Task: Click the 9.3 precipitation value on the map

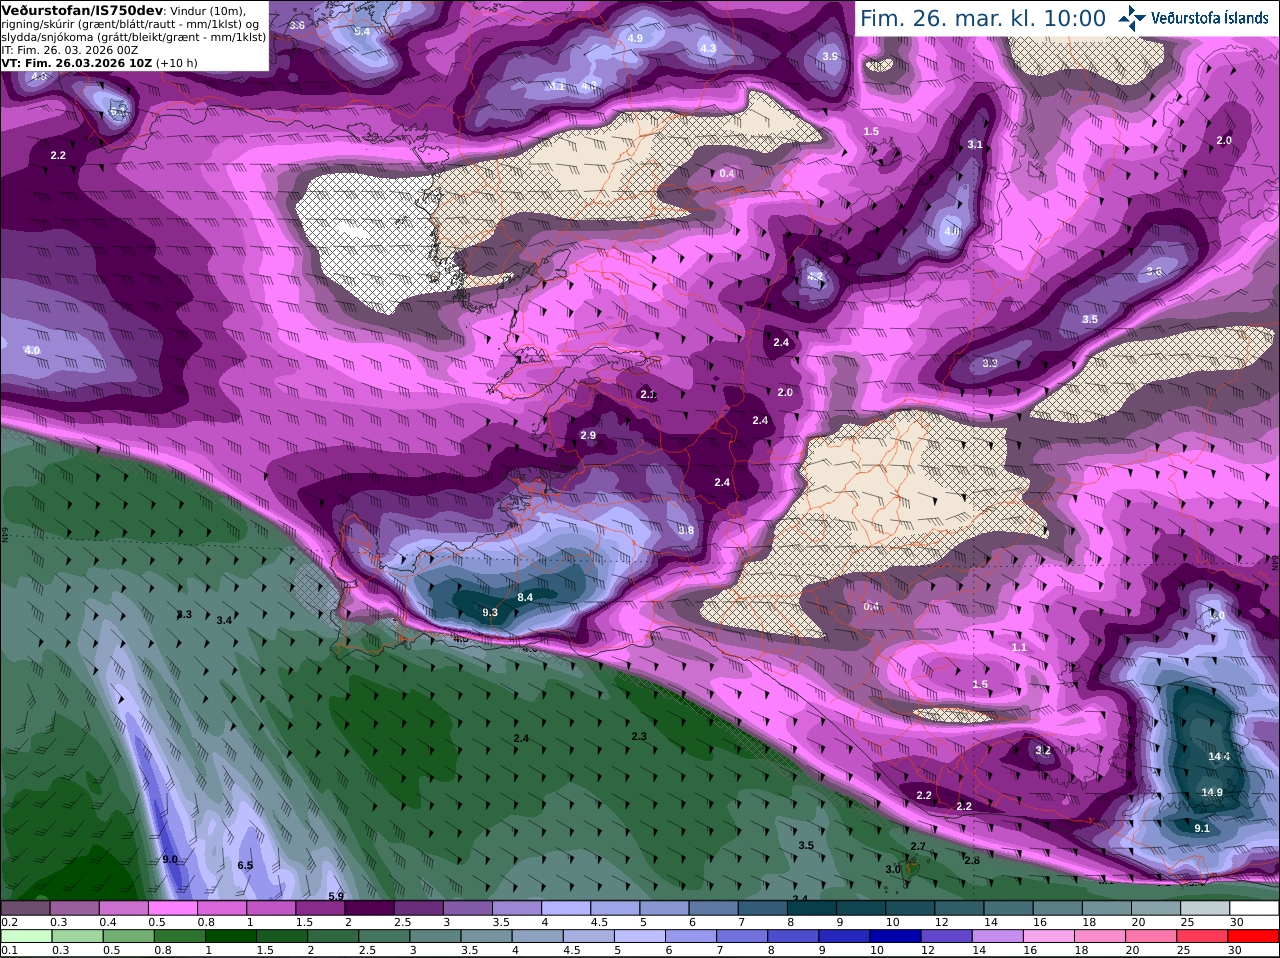Action: point(490,613)
